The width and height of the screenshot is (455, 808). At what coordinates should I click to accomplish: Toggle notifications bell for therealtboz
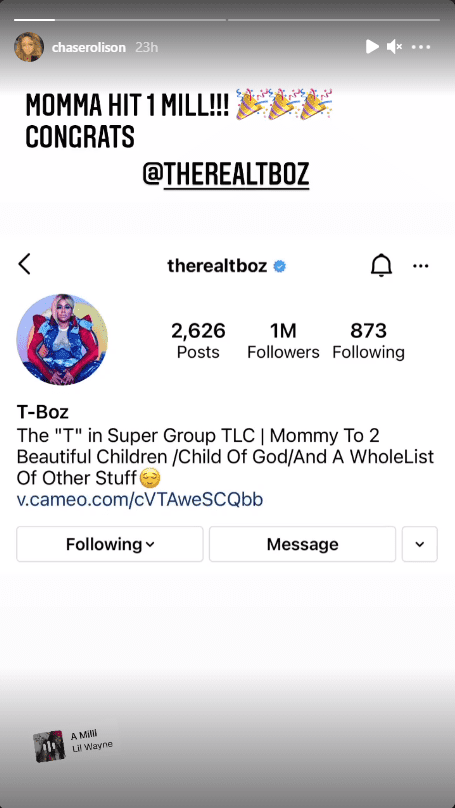tap(381, 266)
